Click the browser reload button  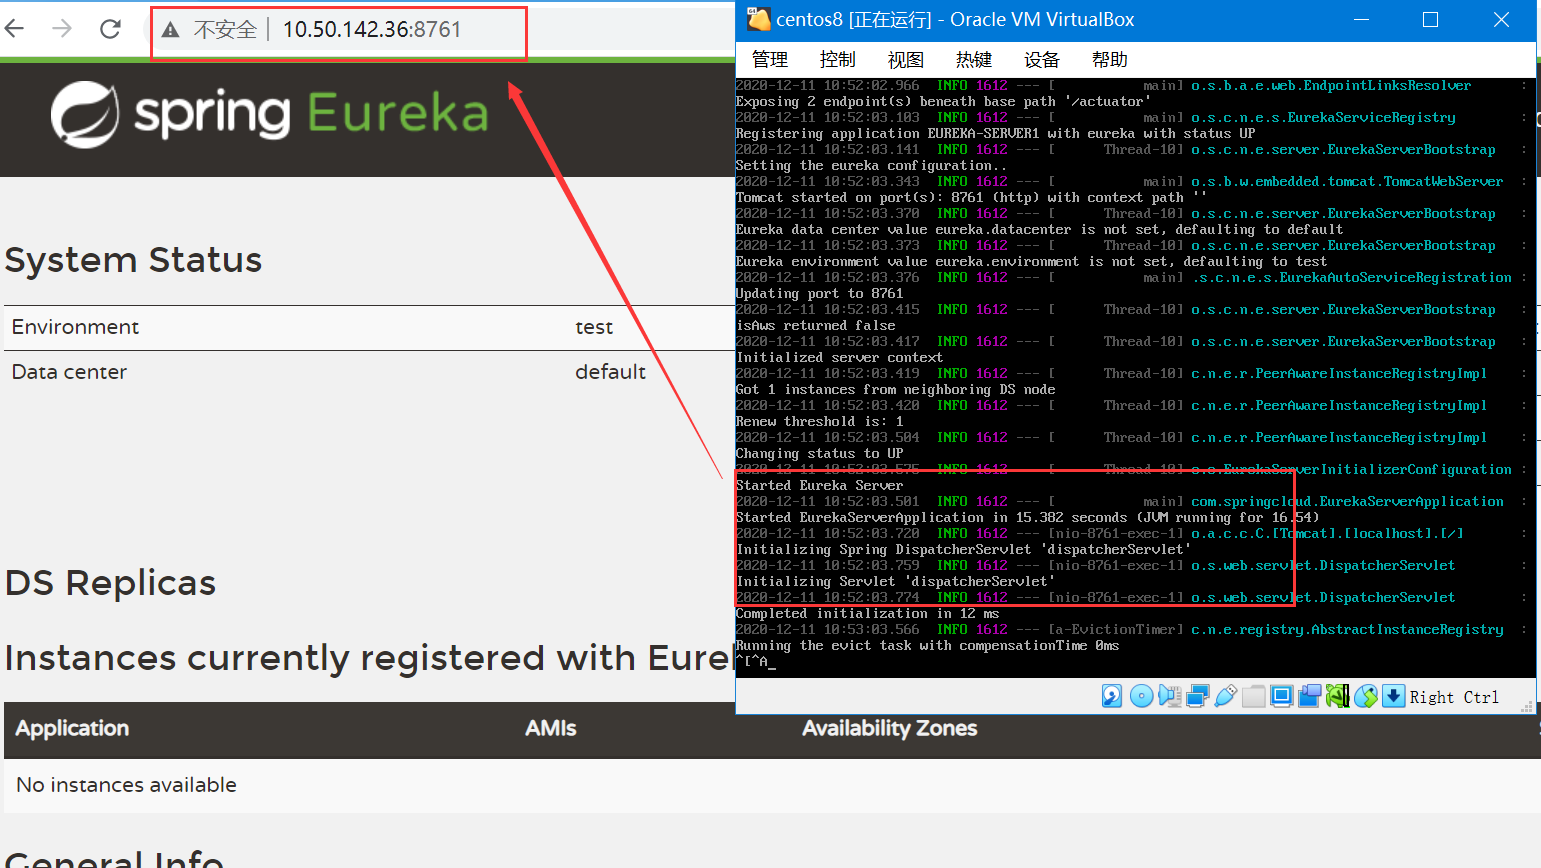click(110, 28)
